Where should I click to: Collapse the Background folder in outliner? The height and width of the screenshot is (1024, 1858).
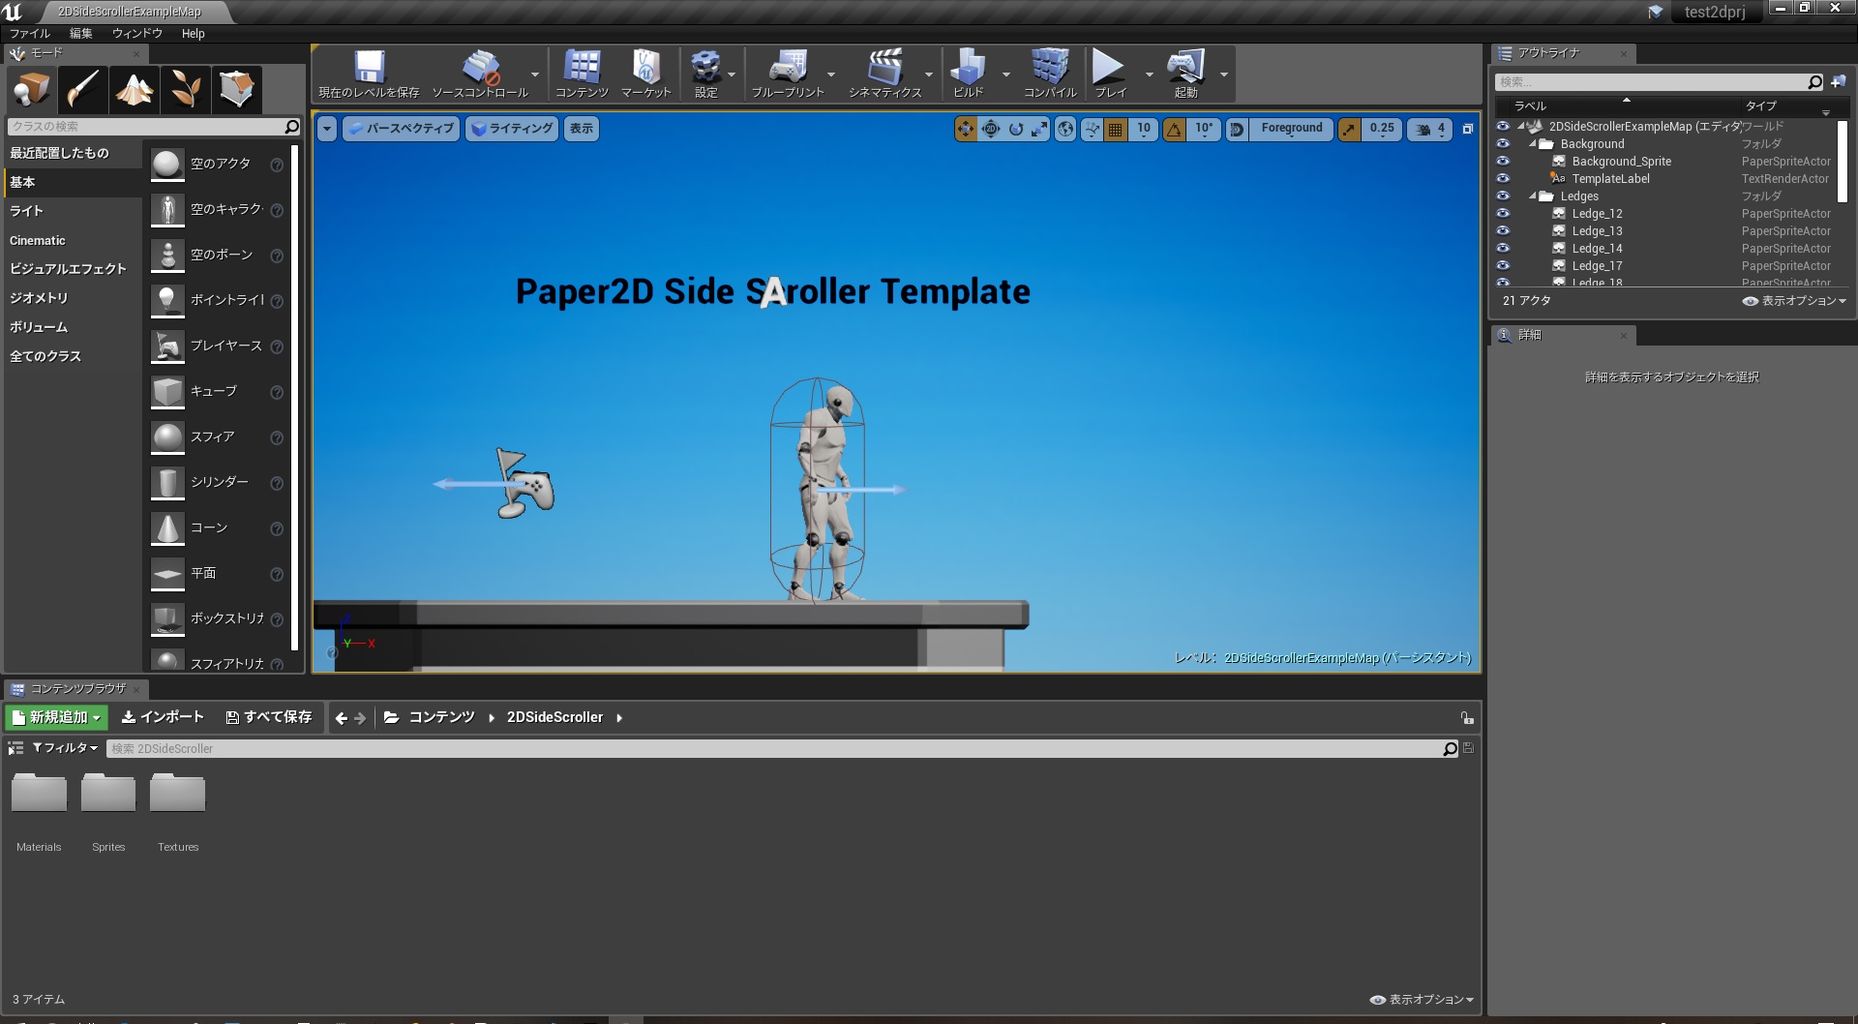[x=1533, y=144]
